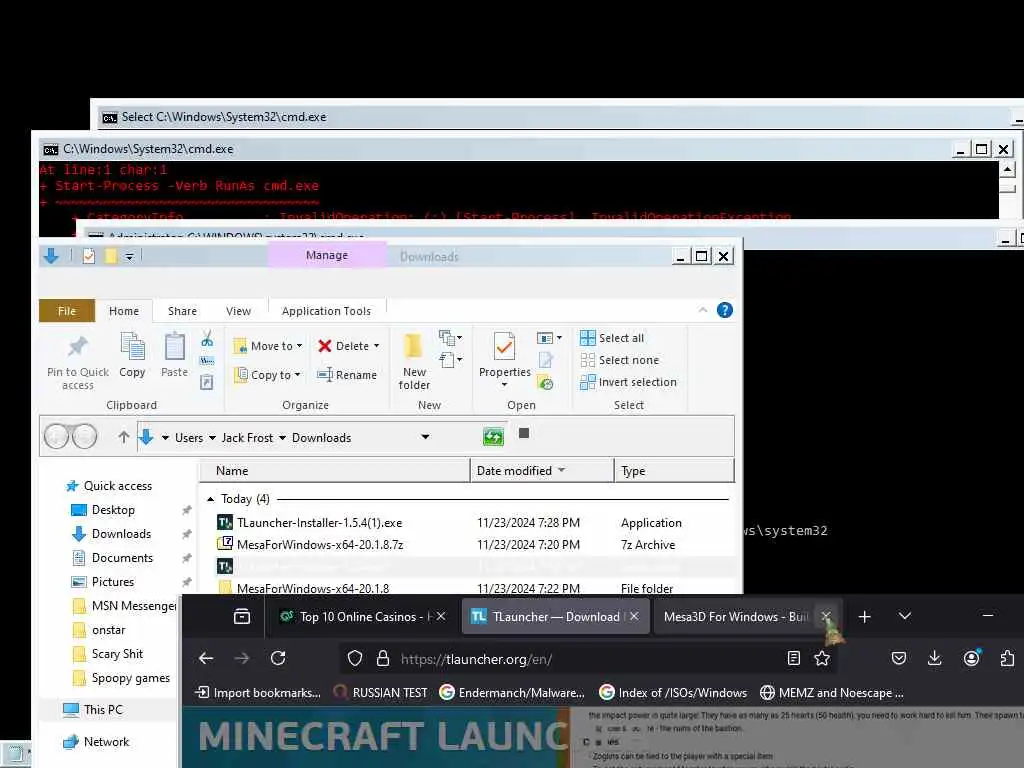This screenshot has height=768, width=1024.
Task: Collapse the Today (4) group
Action: click(x=210, y=499)
